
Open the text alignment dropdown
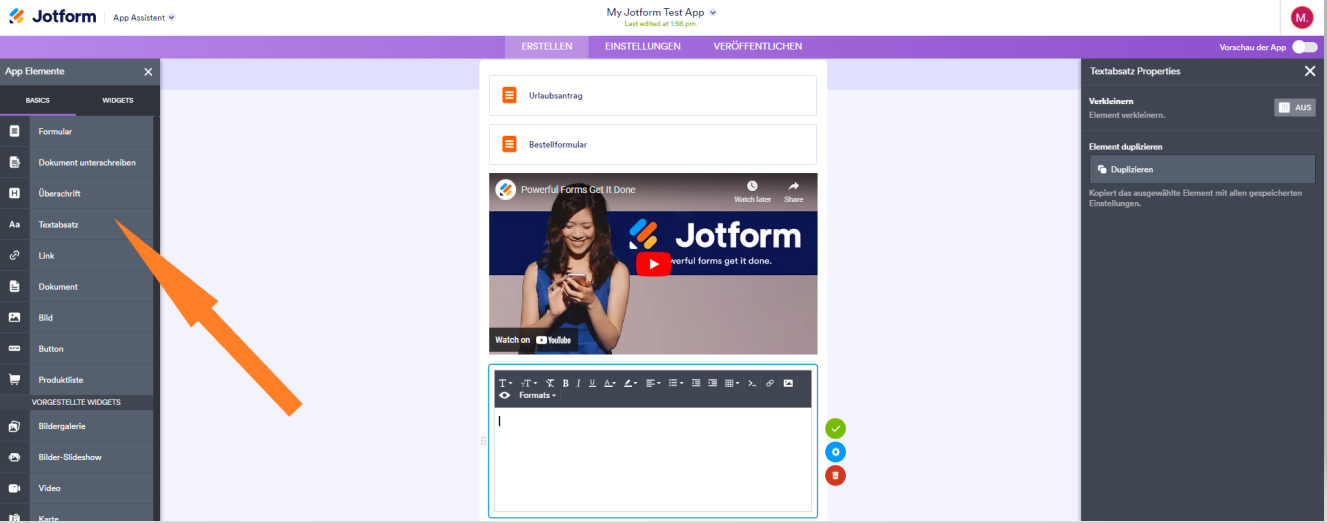tap(652, 383)
